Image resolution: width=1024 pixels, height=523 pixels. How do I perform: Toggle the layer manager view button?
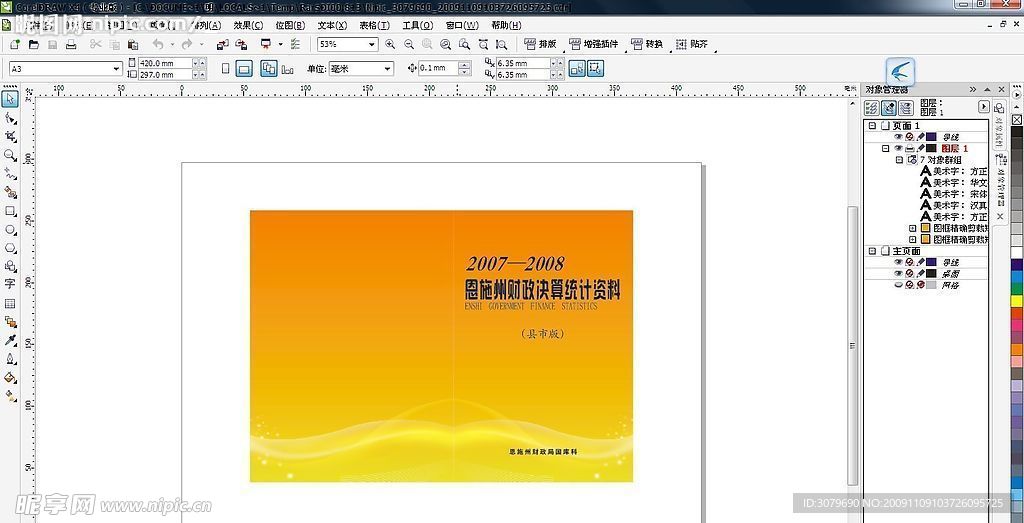[x=905, y=108]
